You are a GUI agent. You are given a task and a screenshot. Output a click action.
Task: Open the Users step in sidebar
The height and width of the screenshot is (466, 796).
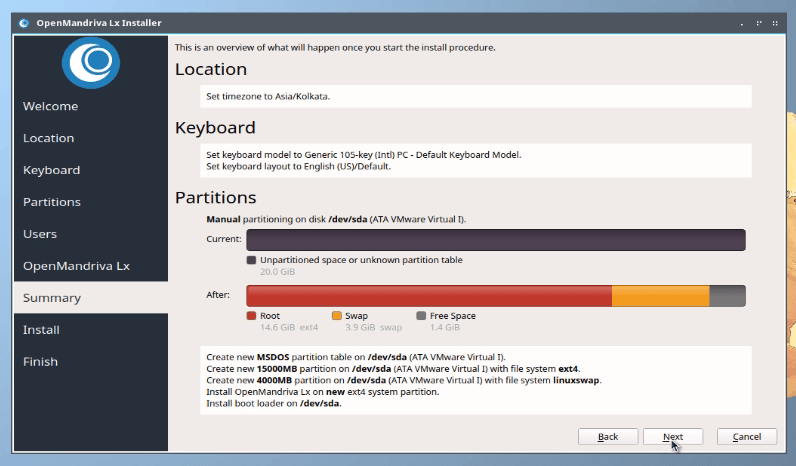(x=40, y=234)
